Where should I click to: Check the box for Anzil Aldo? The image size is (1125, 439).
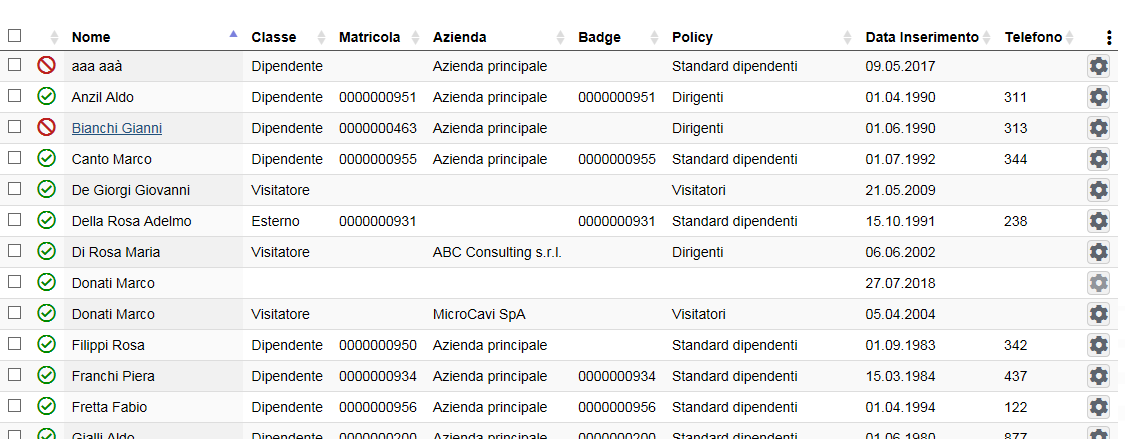(14, 96)
